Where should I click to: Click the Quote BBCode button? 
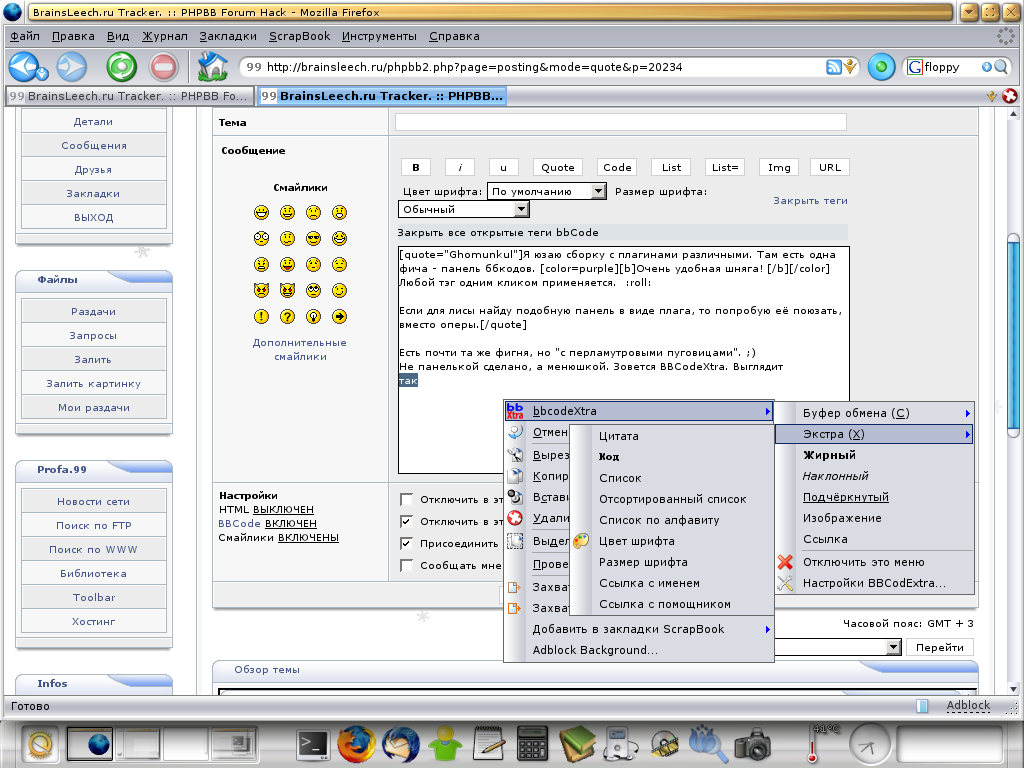558,167
